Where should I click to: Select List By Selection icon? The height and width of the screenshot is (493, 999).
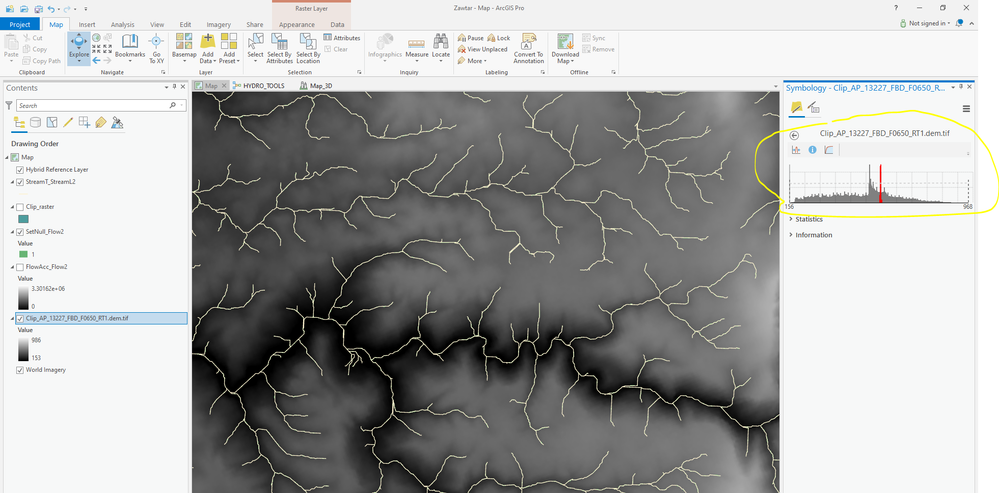click(x=52, y=122)
